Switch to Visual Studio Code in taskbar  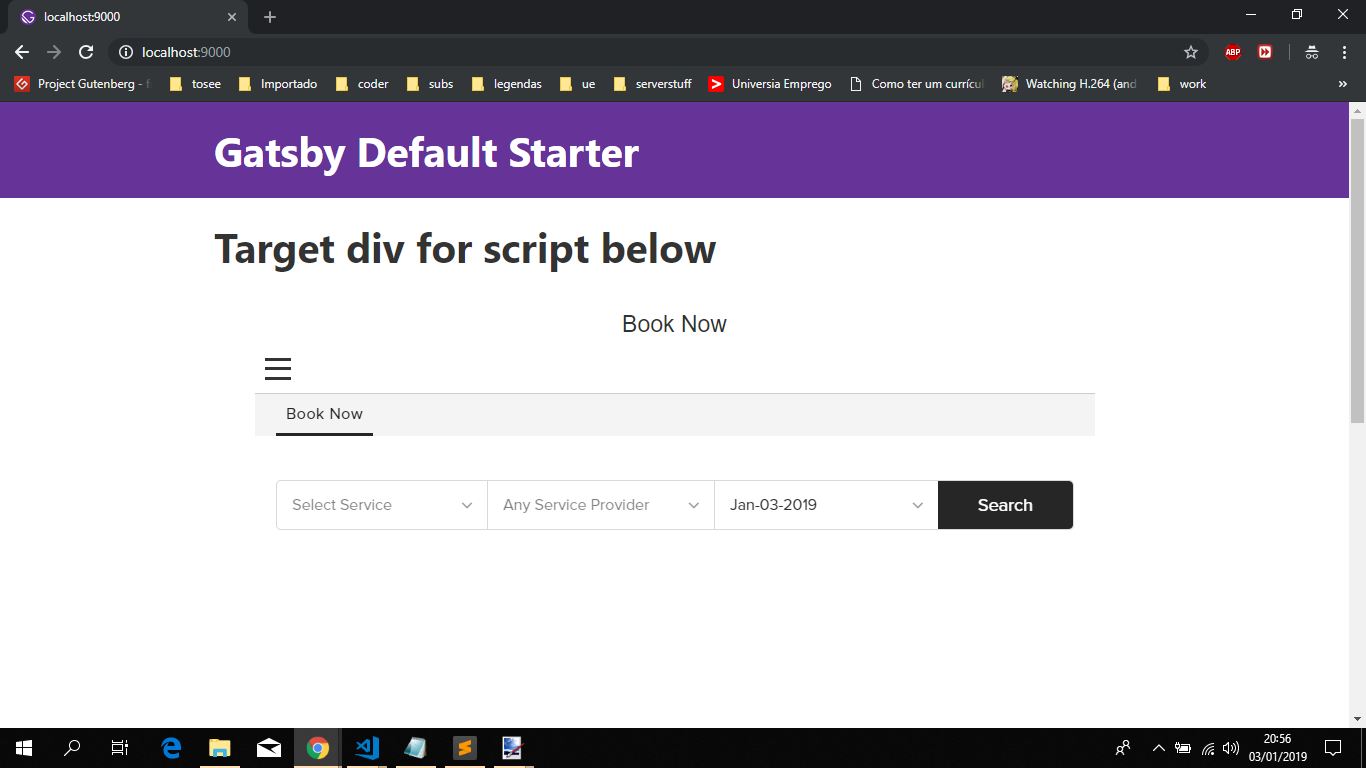[367, 748]
